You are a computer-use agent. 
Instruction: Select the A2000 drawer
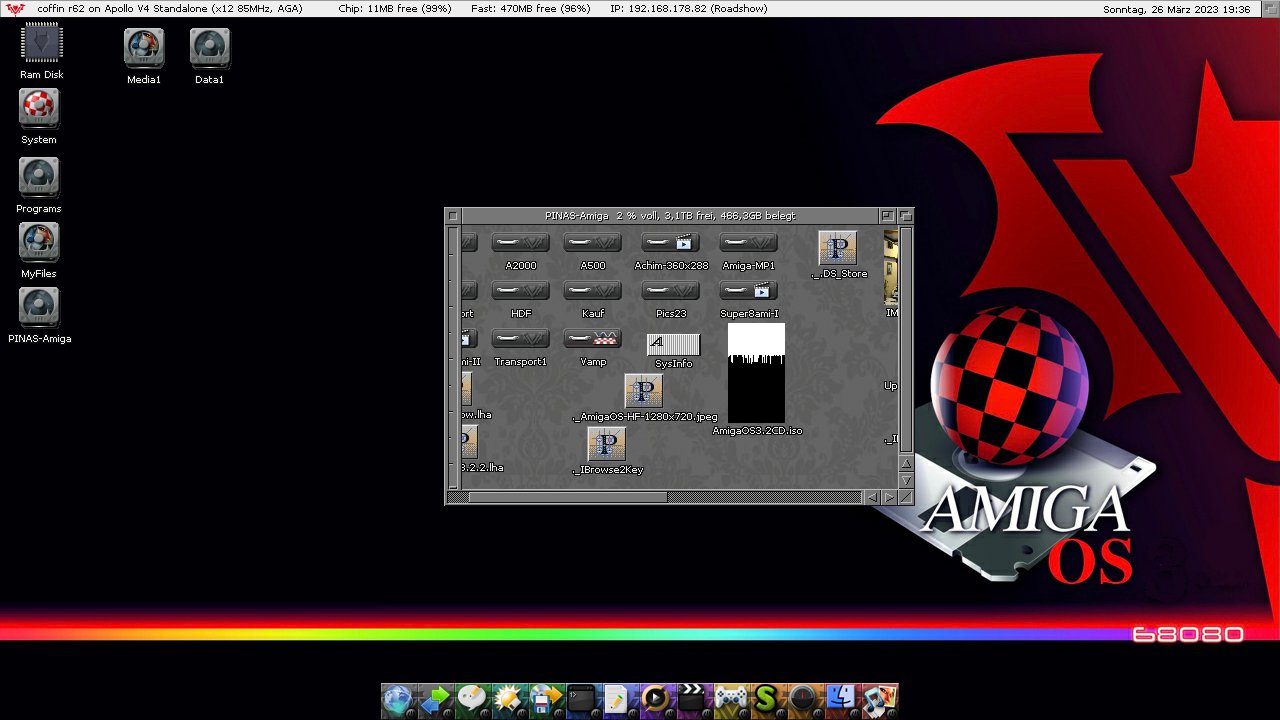[x=520, y=243]
